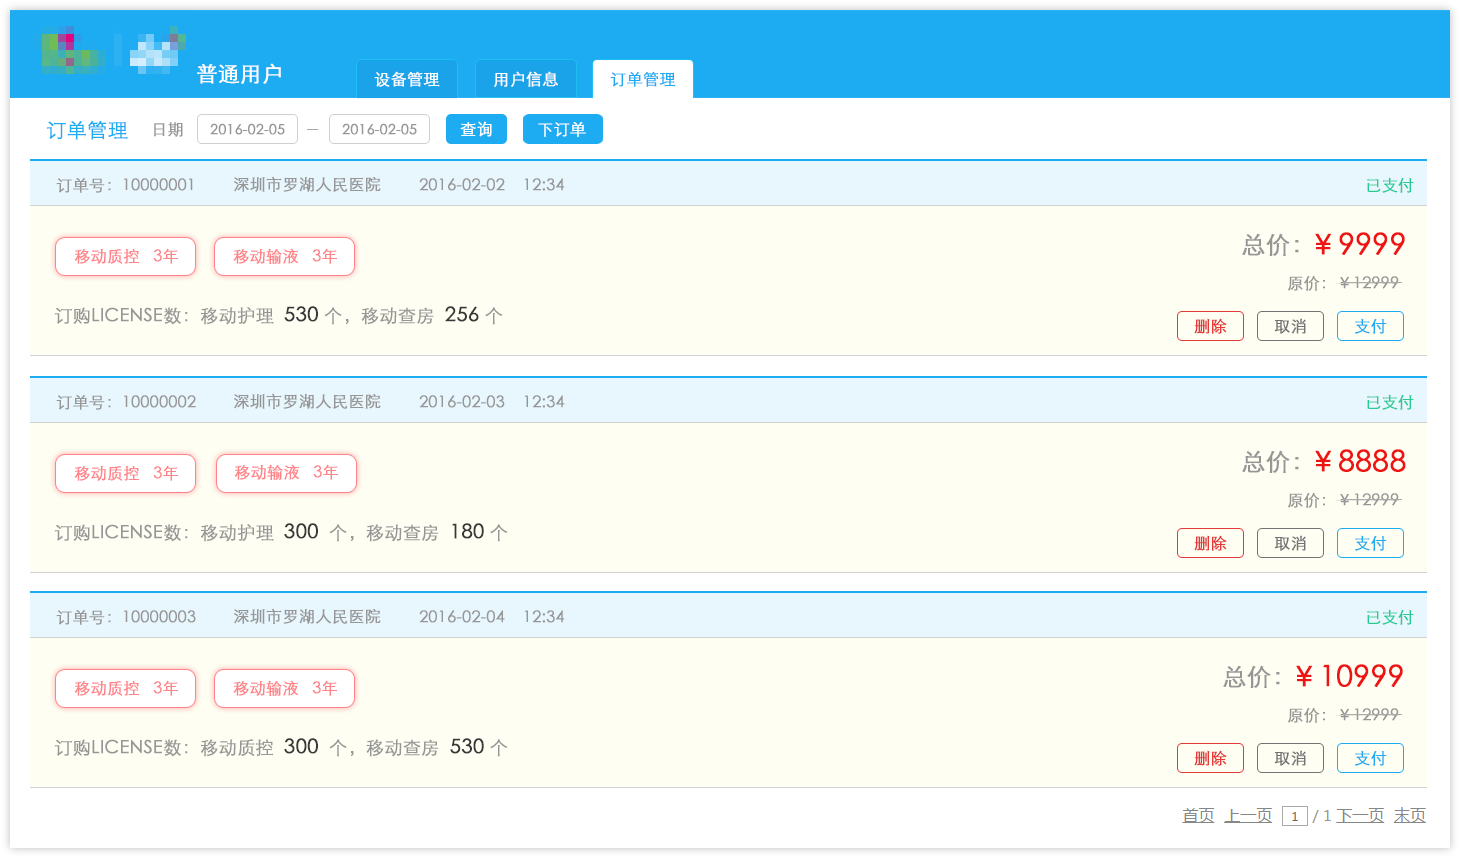Click order number 10000003 text
This screenshot has height=860, width=1462.
pyautogui.click(x=159, y=617)
